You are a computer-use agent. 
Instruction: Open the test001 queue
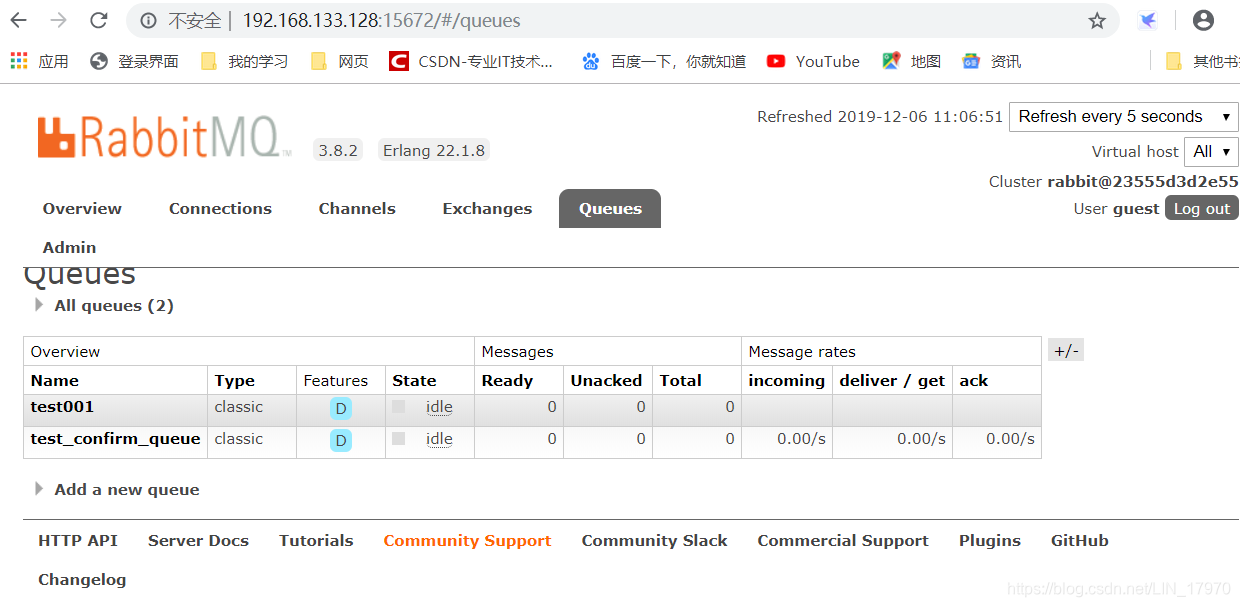tap(62, 407)
